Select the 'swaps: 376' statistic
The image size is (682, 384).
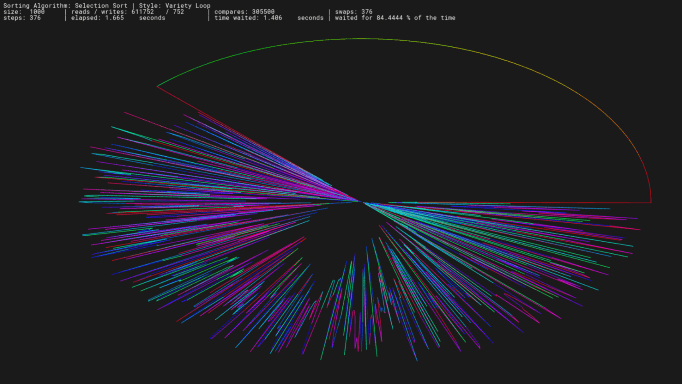point(354,12)
